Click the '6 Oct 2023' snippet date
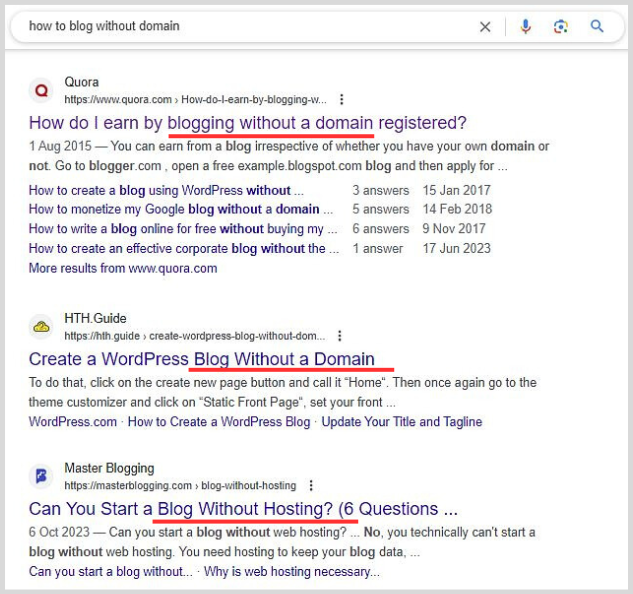This screenshot has height=594, width=633. (59, 532)
